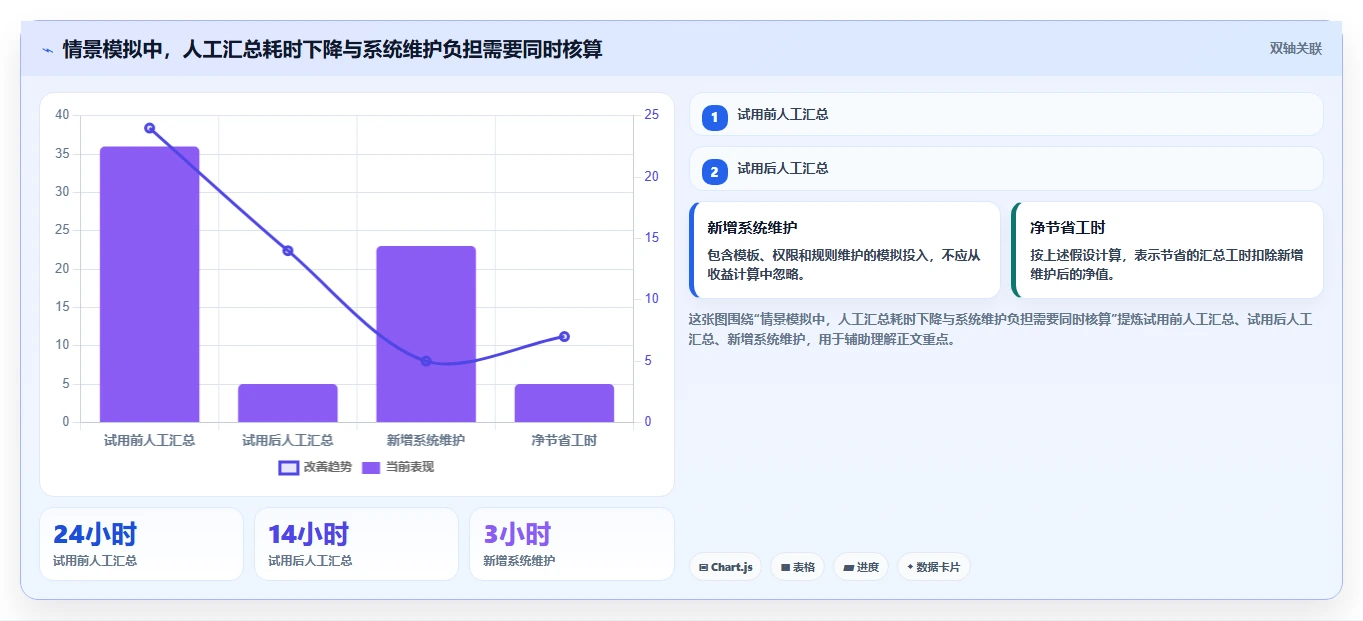Click trend line point above 净节省工时
This screenshot has height=621, width=1363.
(564, 337)
